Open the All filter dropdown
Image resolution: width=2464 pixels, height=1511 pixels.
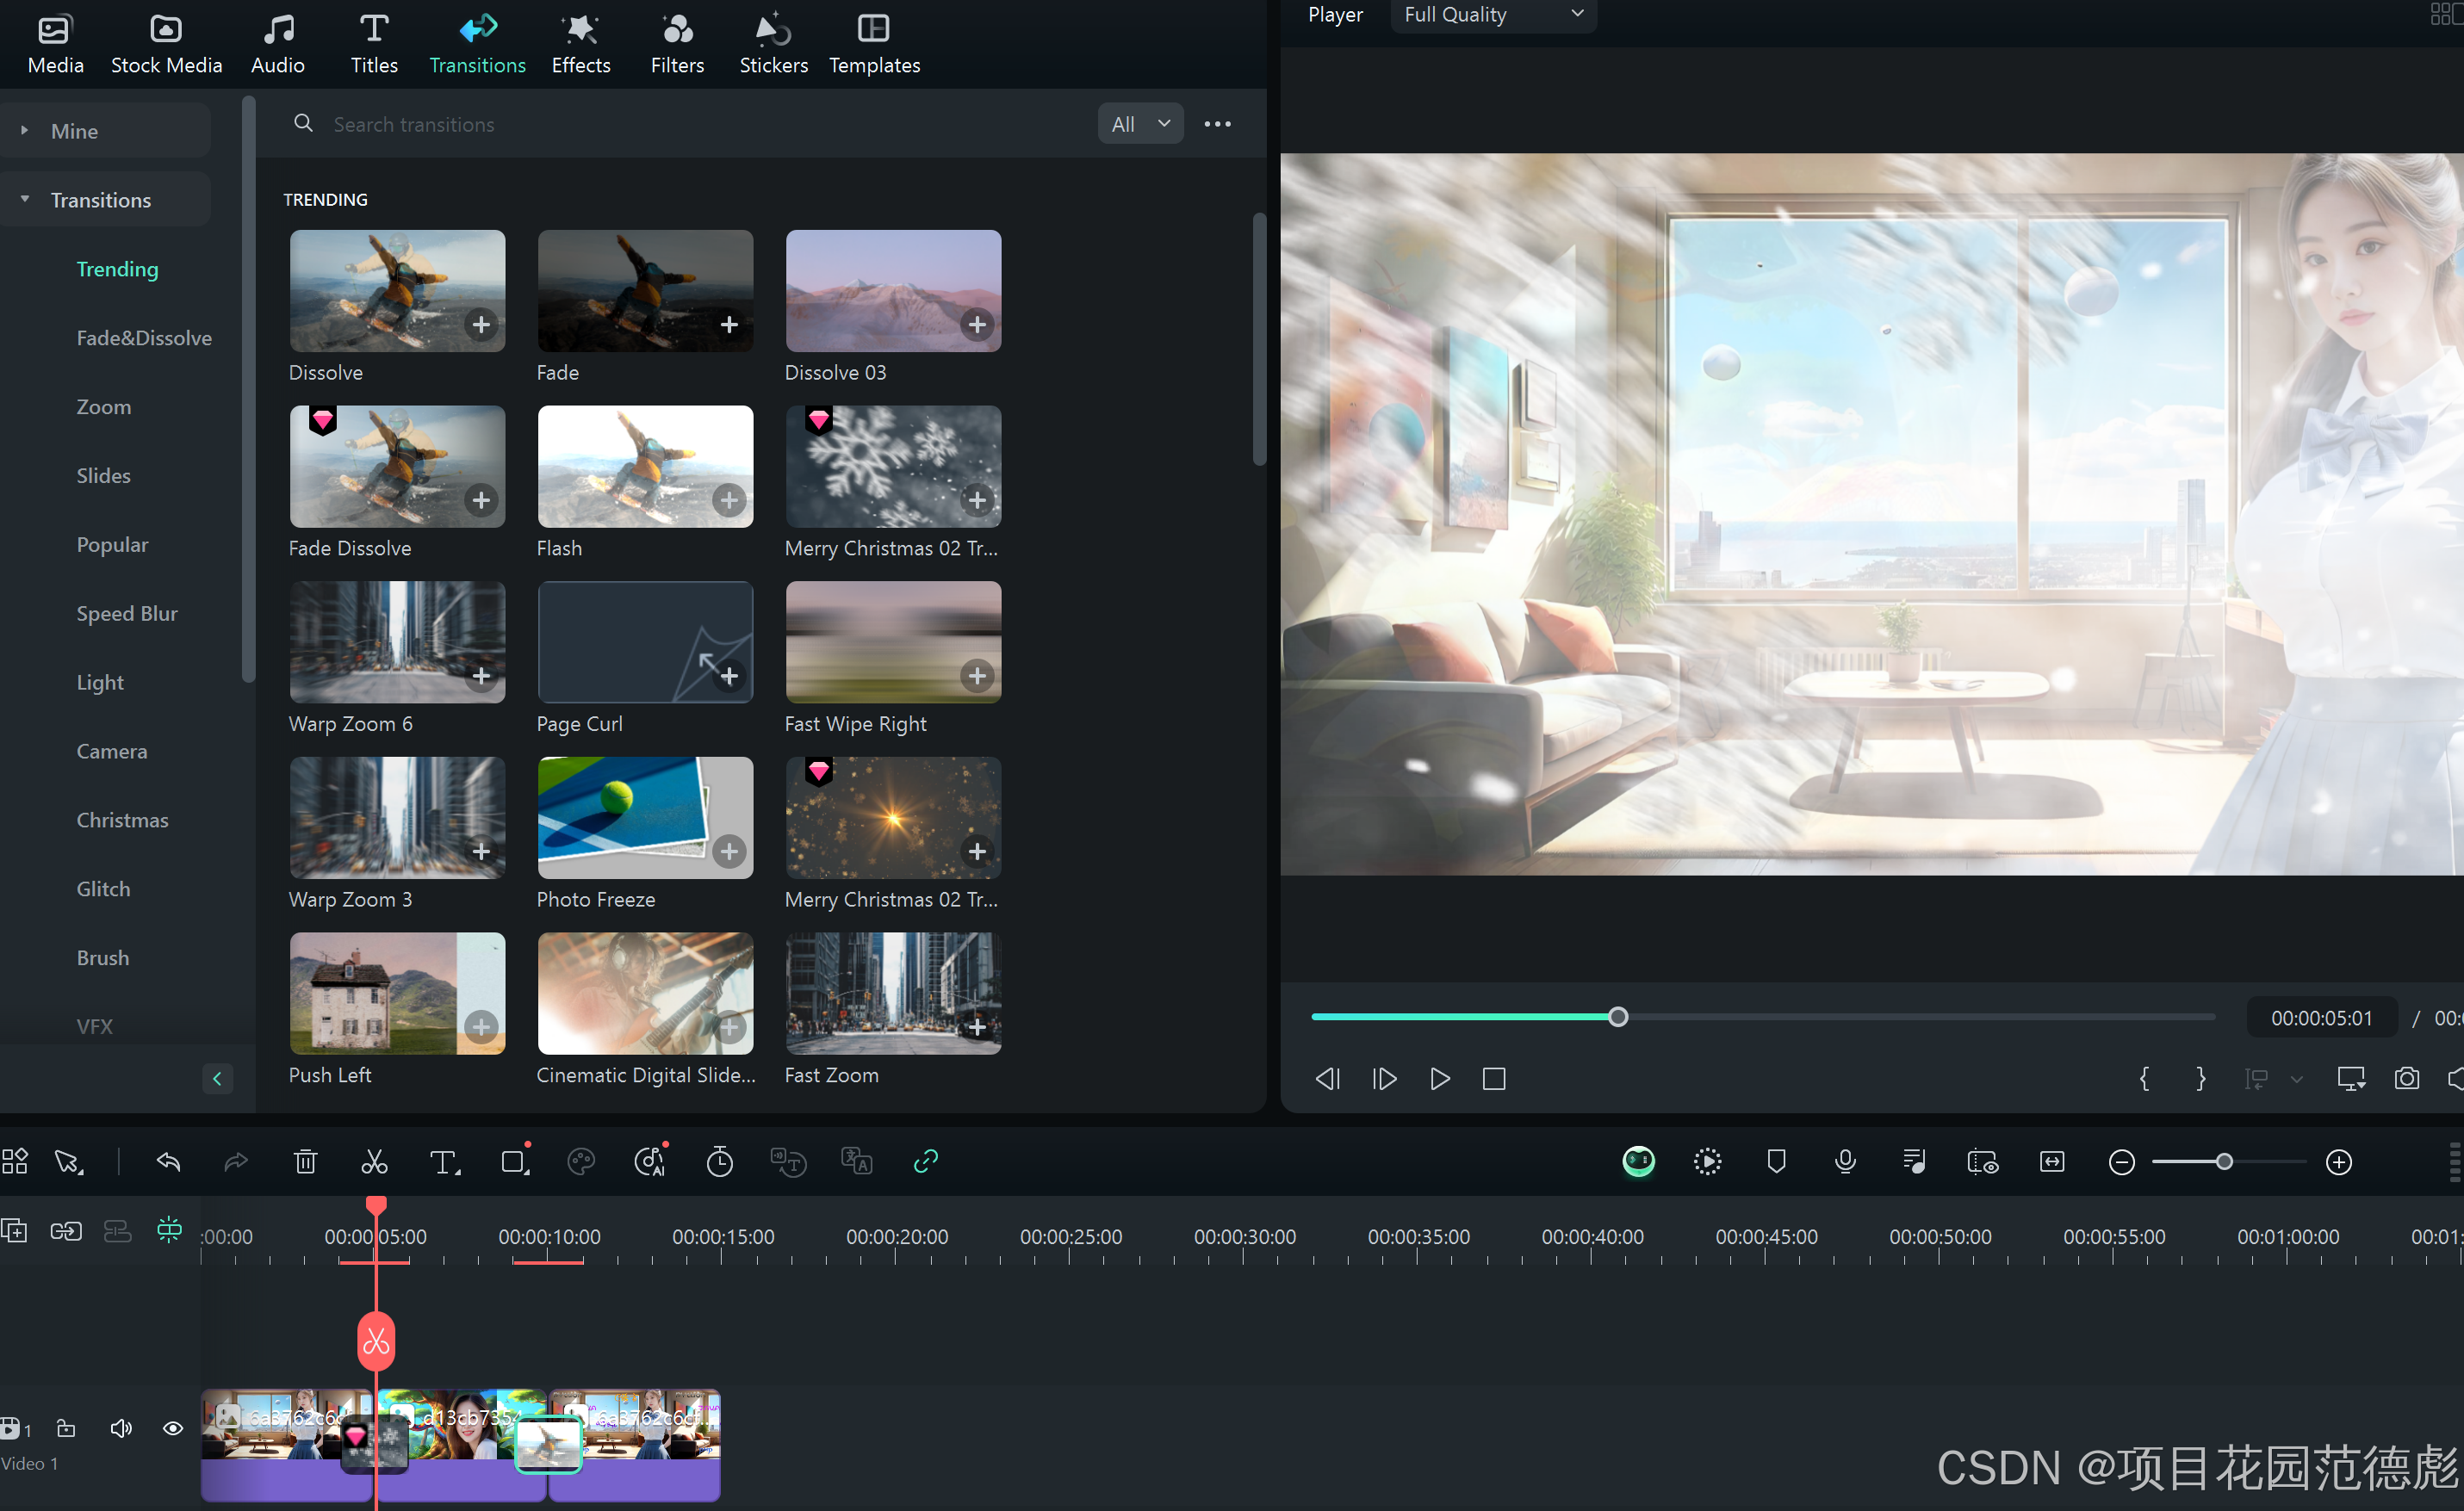click(x=1140, y=124)
